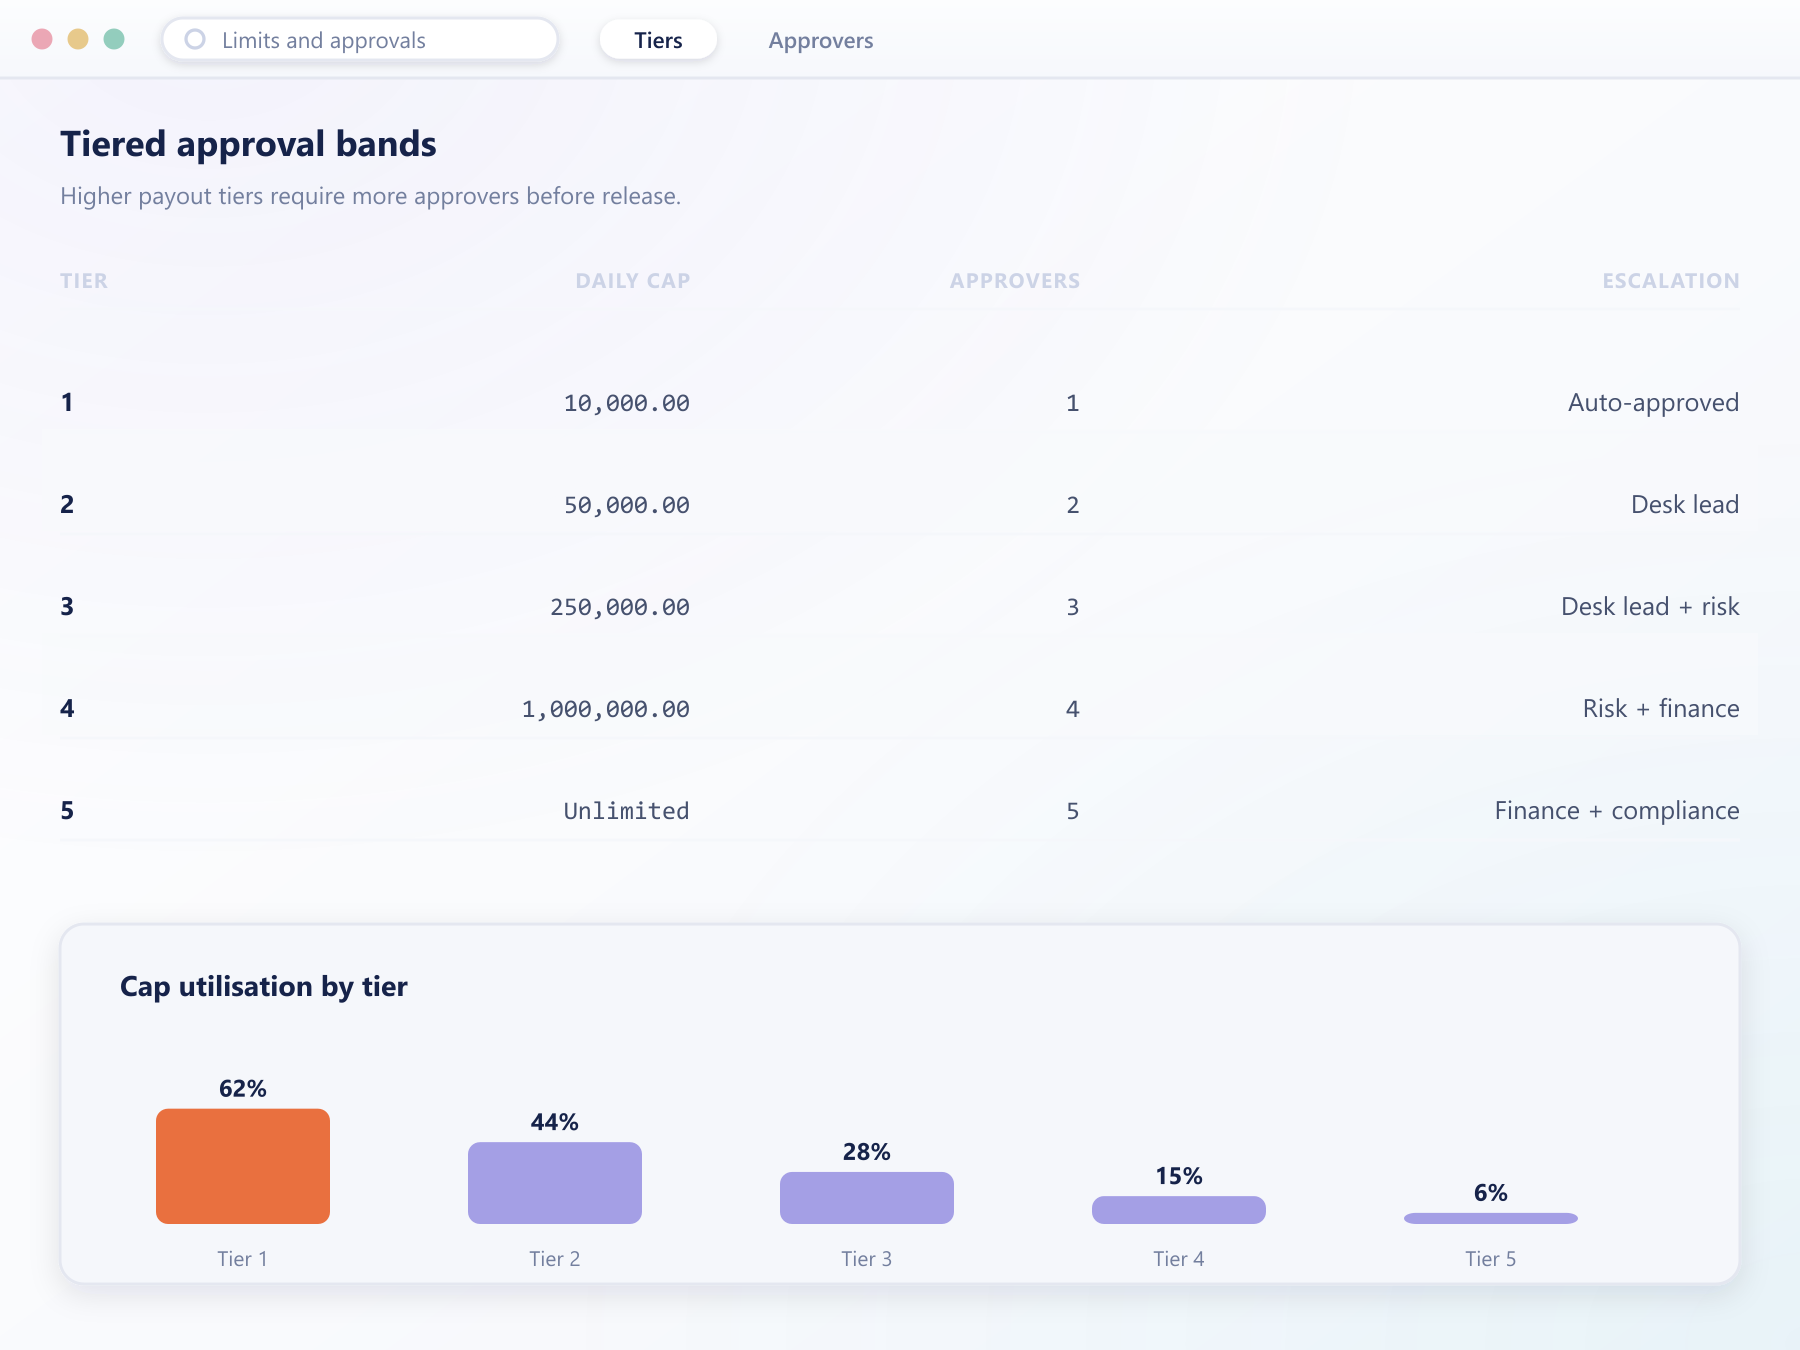
Task: Select the 50,000.00 daily cap value
Action: (627, 505)
